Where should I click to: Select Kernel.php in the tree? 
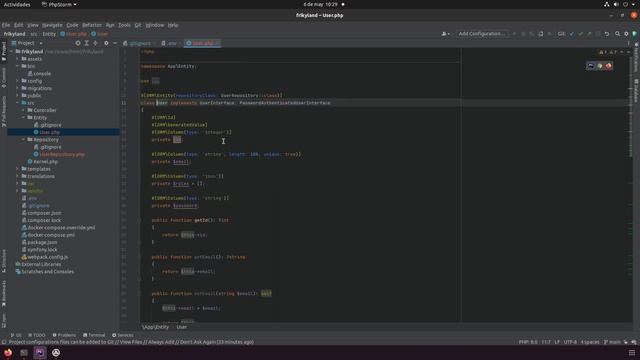coord(42,162)
